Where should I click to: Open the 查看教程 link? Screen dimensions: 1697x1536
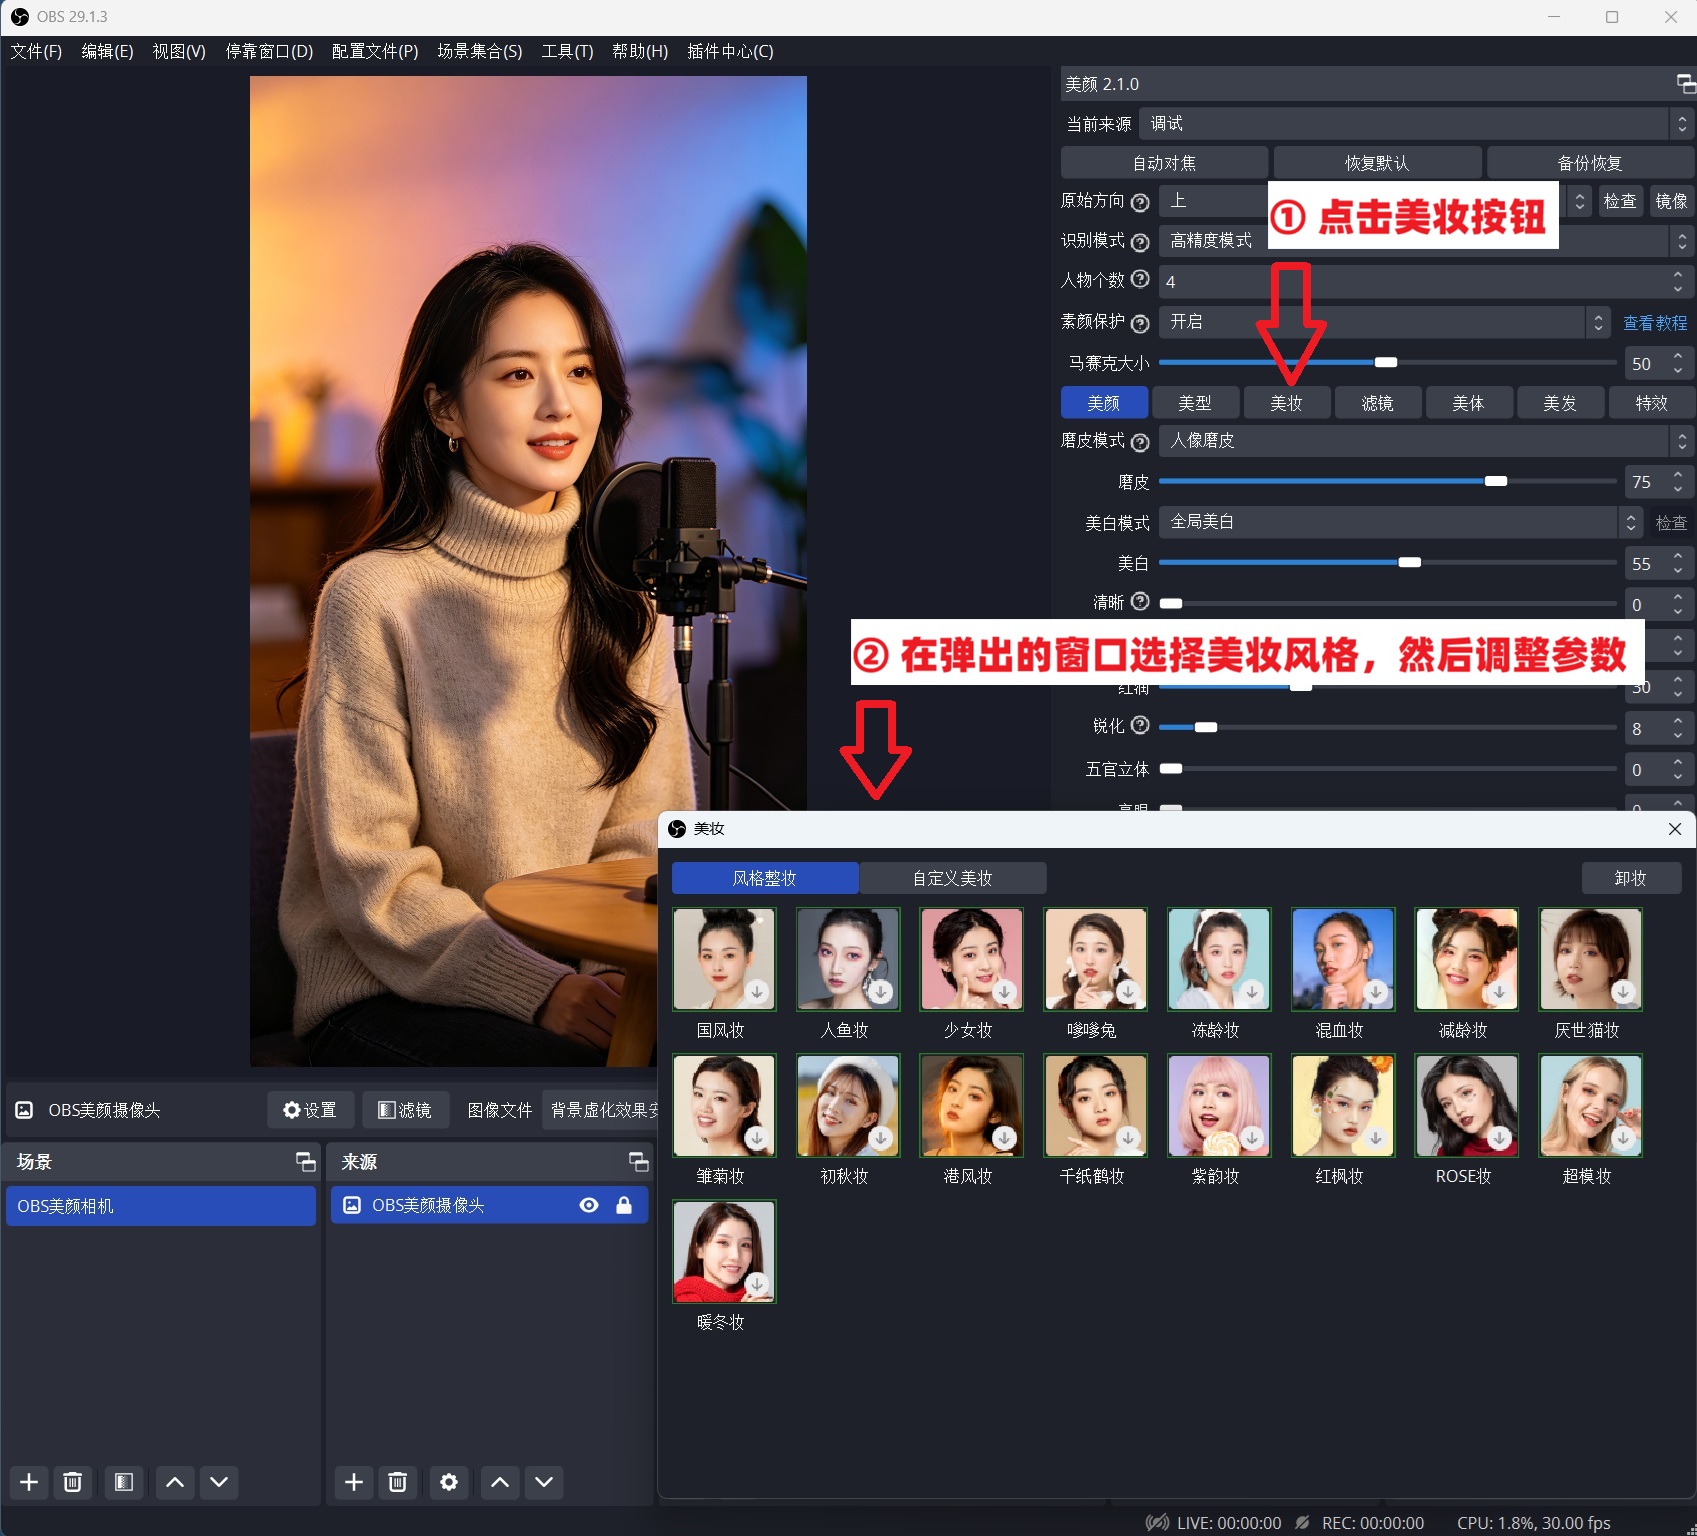point(1655,322)
